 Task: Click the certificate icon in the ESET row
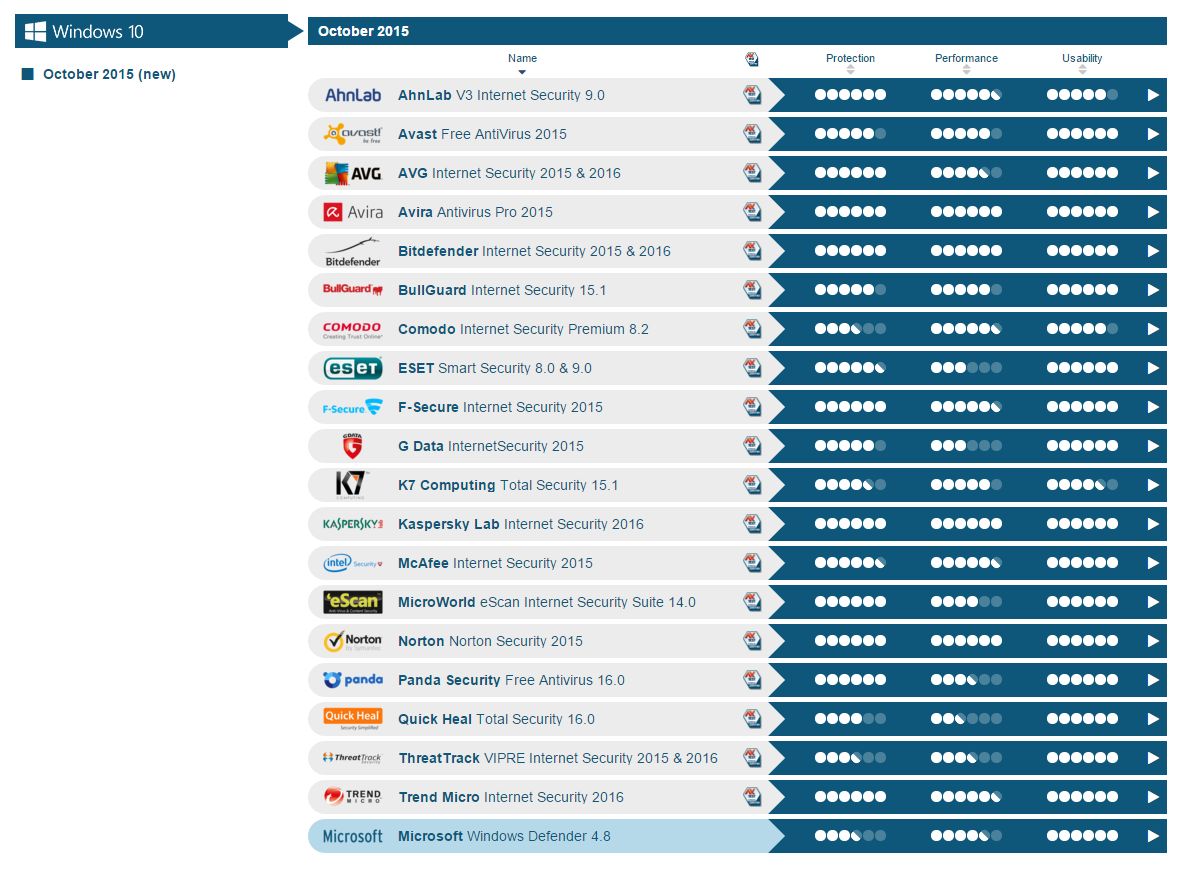click(x=752, y=368)
